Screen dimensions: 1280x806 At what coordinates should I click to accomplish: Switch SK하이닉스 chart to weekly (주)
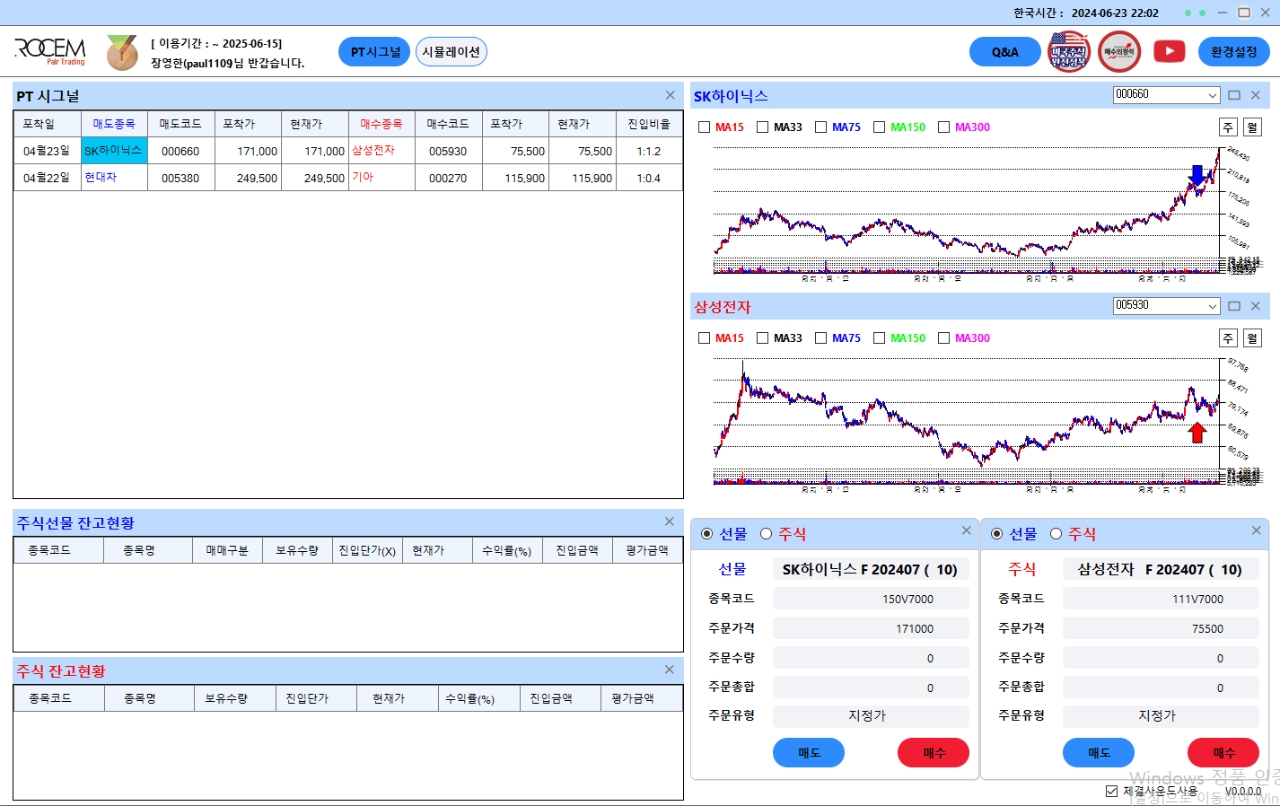(1228, 127)
